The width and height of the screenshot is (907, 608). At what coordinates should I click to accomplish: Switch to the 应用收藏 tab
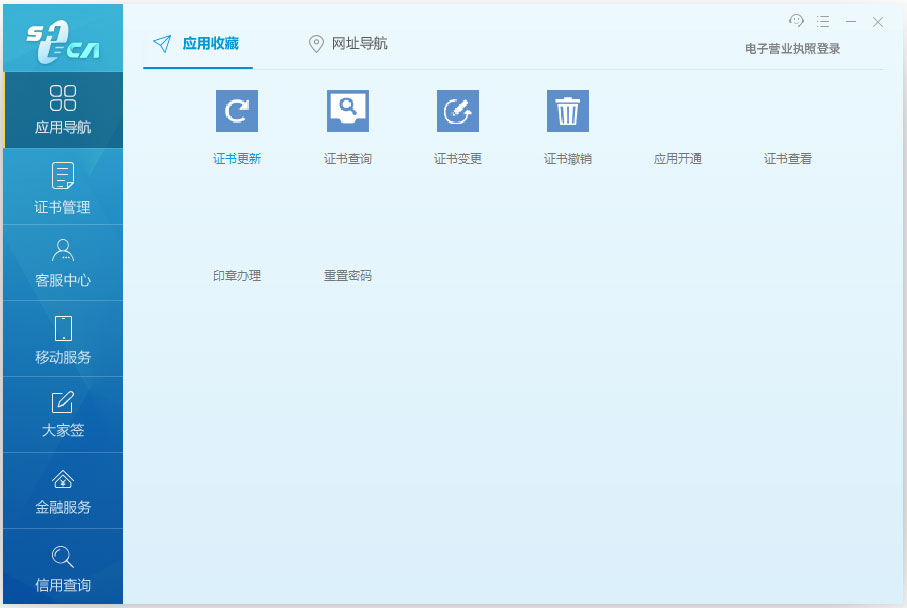point(197,43)
